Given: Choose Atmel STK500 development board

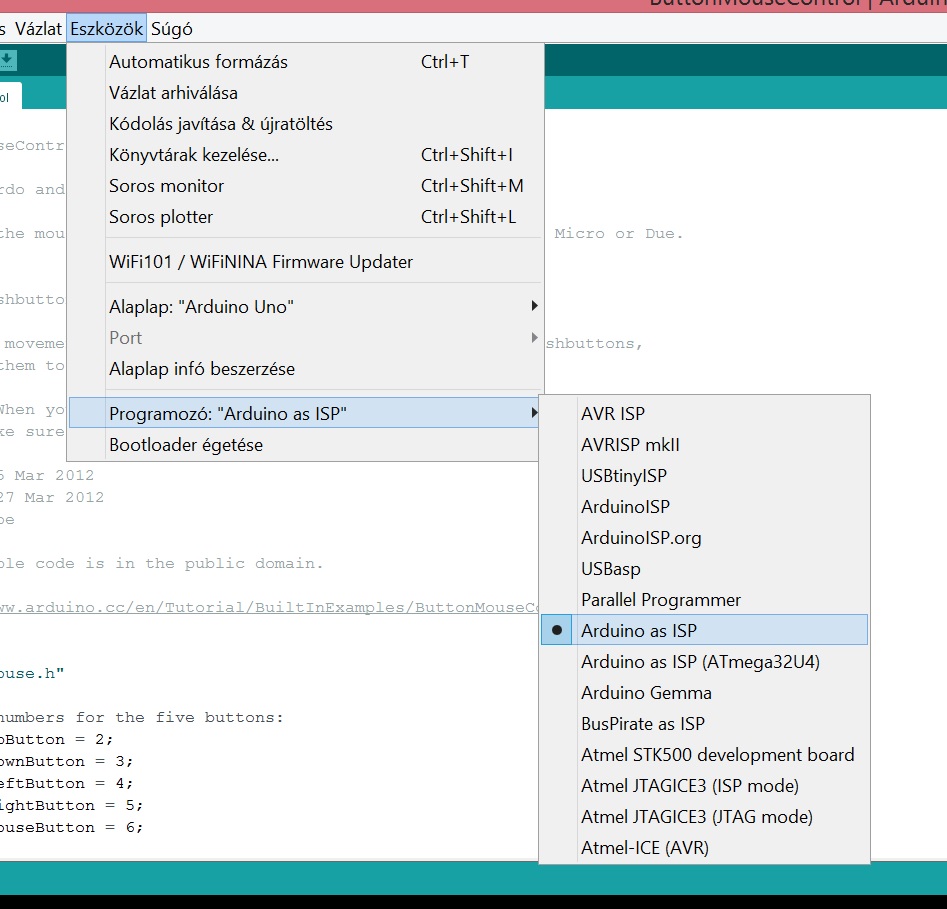Looking at the screenshot, I should click(x=704, y=754).
